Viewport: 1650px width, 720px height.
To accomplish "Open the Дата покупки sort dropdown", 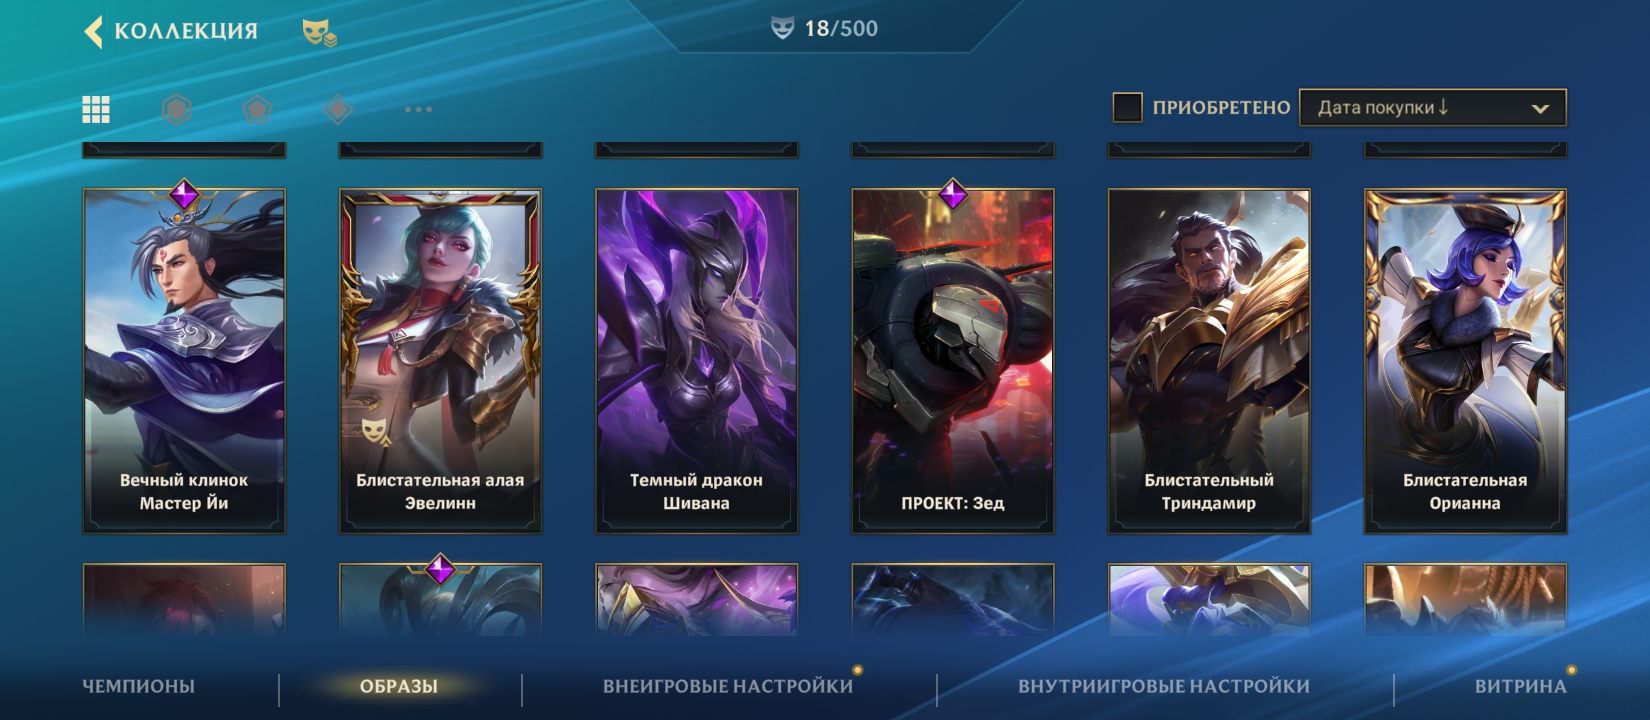I will click(x=1432, y=107).
